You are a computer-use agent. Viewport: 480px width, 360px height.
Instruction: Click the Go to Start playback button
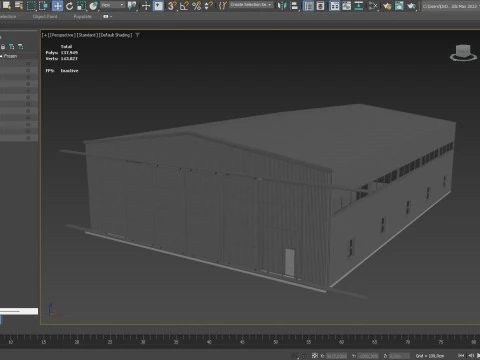tap(461, 356)
